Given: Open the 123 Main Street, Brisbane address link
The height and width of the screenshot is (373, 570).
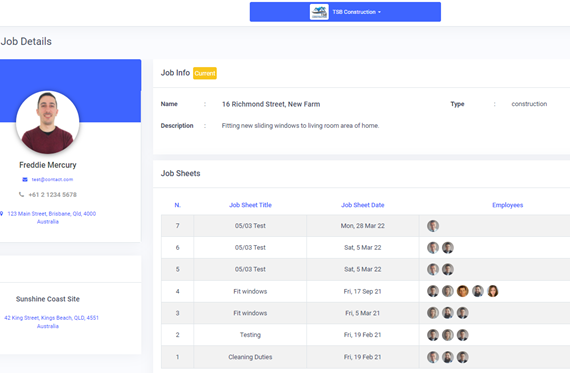Looking at the screenshot, I should (52, 217).
